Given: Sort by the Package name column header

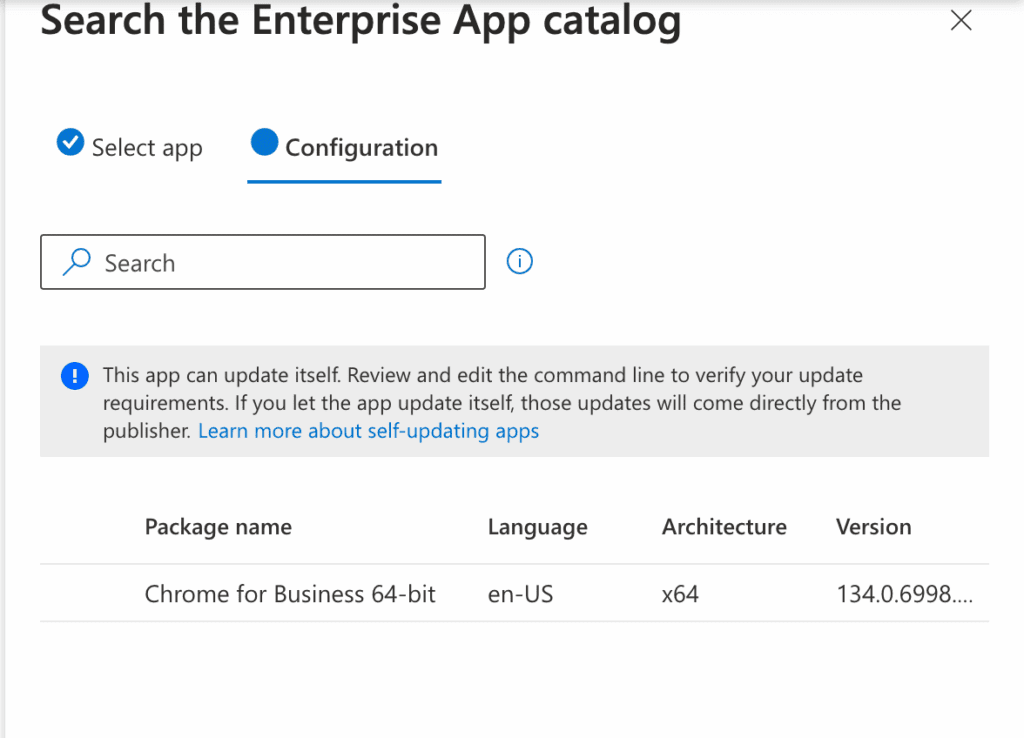Looking at the screenshot, I should pos(218,527).
